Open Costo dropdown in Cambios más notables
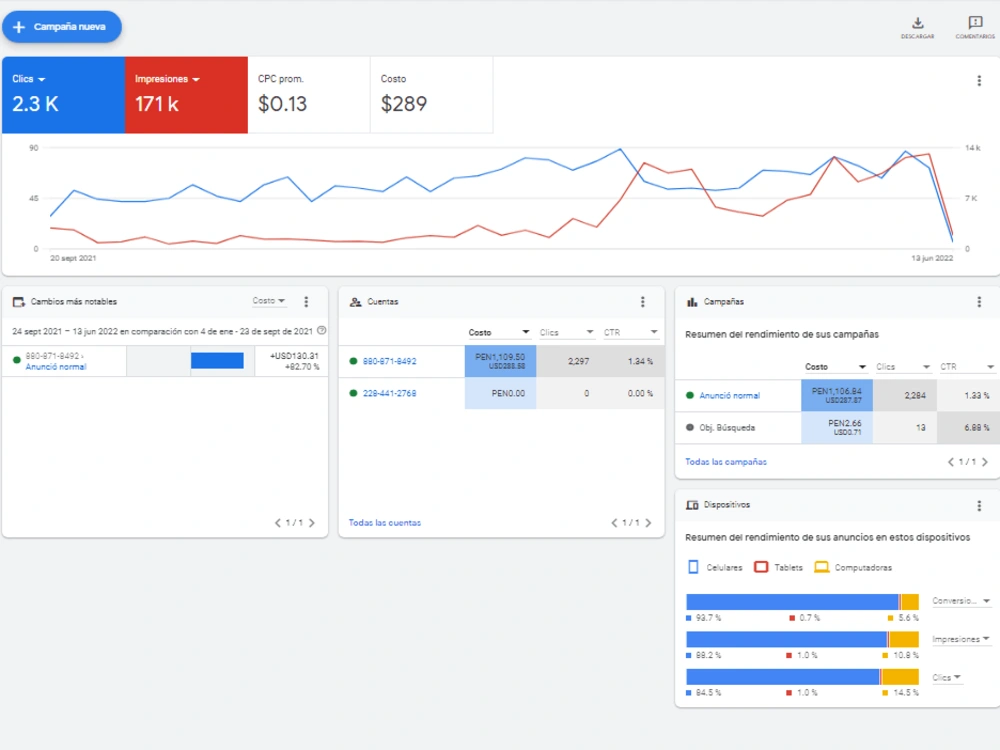The width and height of the screenshot is (1000, 750). point(268,301)
